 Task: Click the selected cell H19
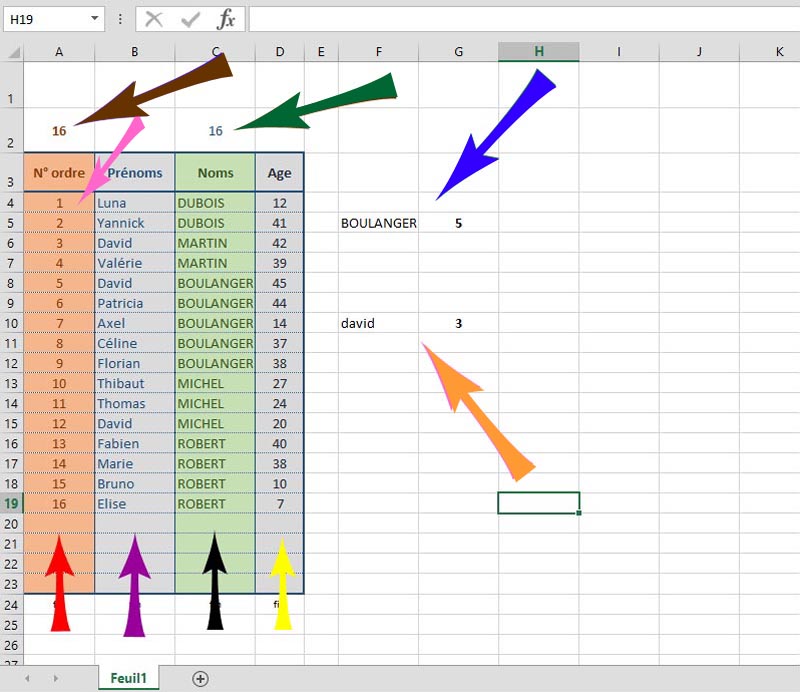(x=539, y=503)
